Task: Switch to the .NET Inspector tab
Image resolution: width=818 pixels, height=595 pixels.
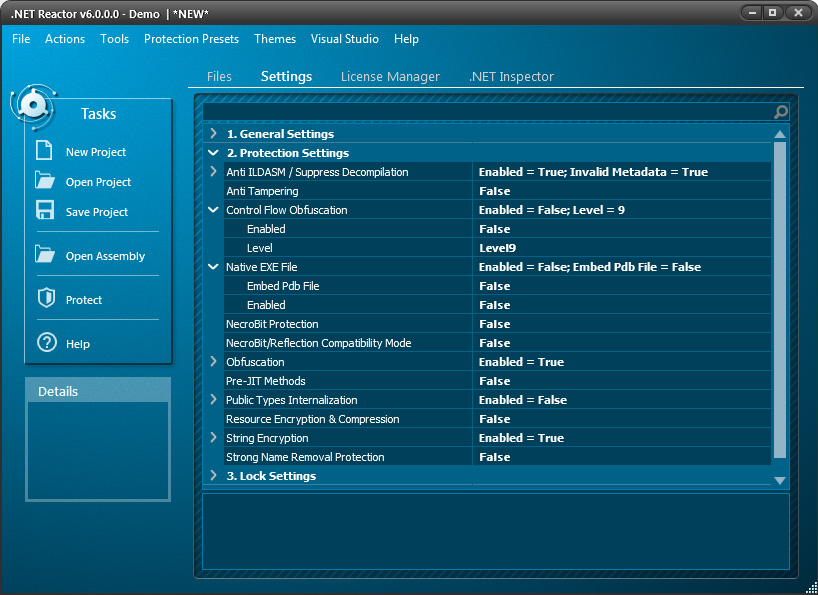Action: tap(511, 77)
